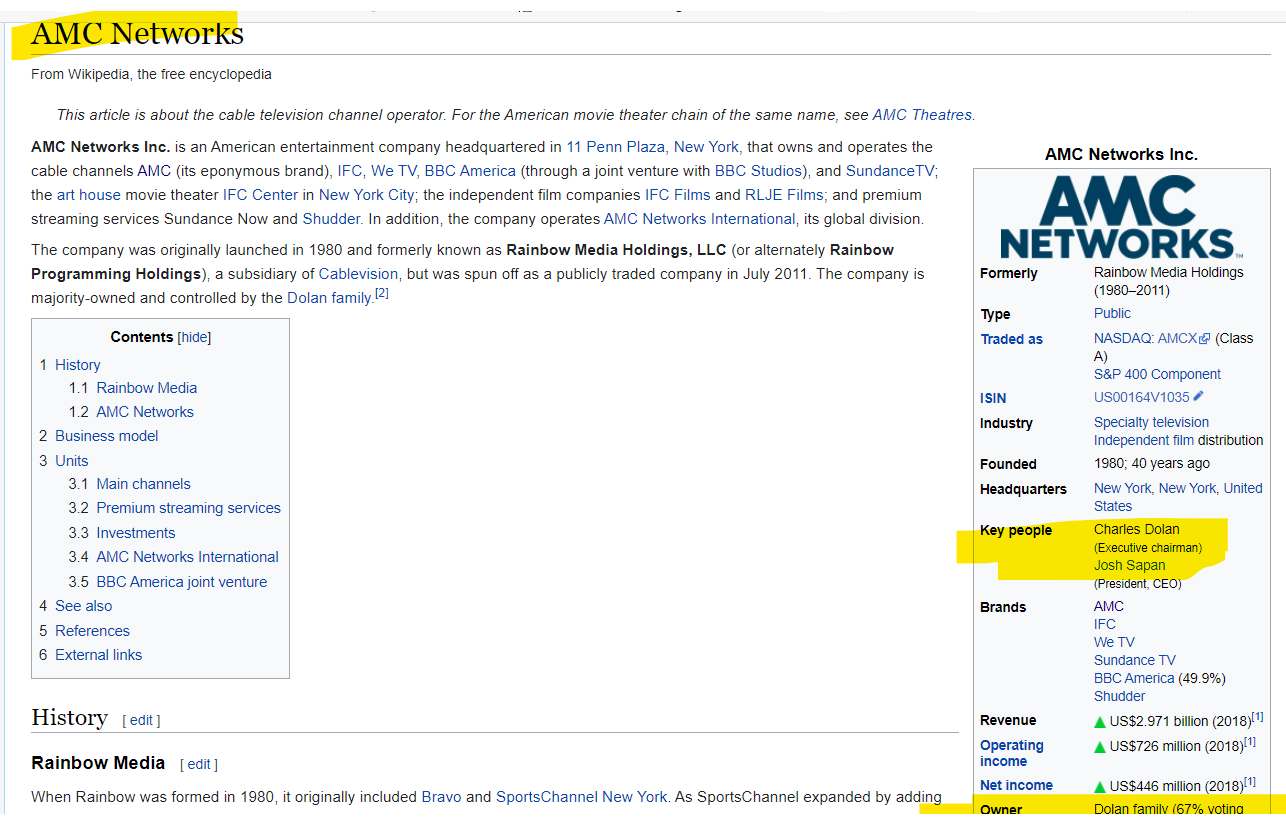Open the BBC America link in intro
1286x837 pixels.
470,171
